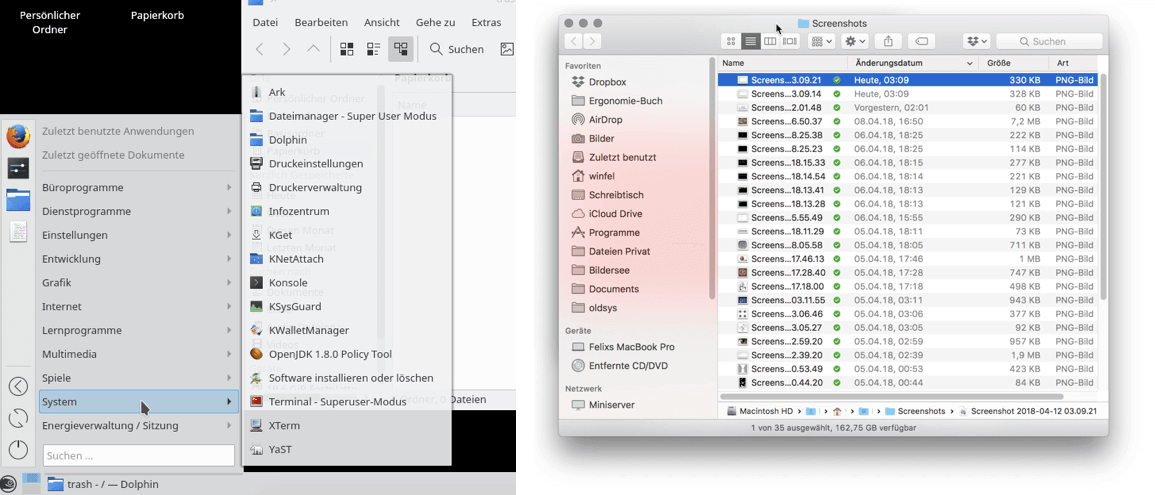The image size is (1155, 495).
Task: Open Firefox from the launcher favorites
Action: click(x=18, y=136)
